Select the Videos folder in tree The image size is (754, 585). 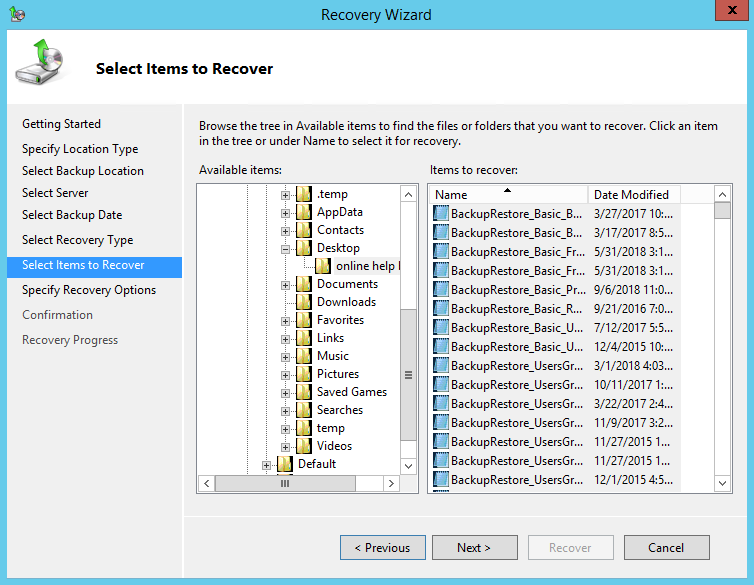pos(334,446)
